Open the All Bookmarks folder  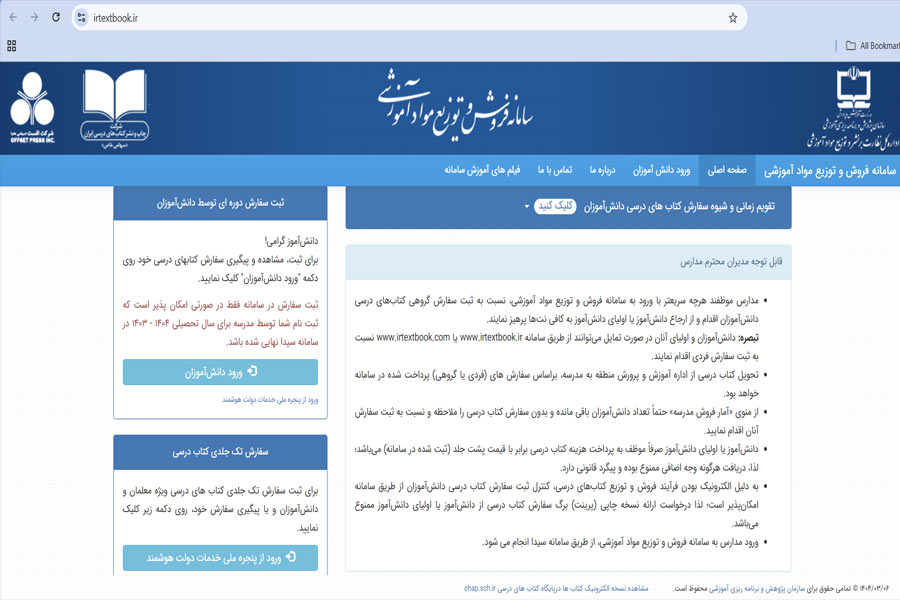[872, 46]
